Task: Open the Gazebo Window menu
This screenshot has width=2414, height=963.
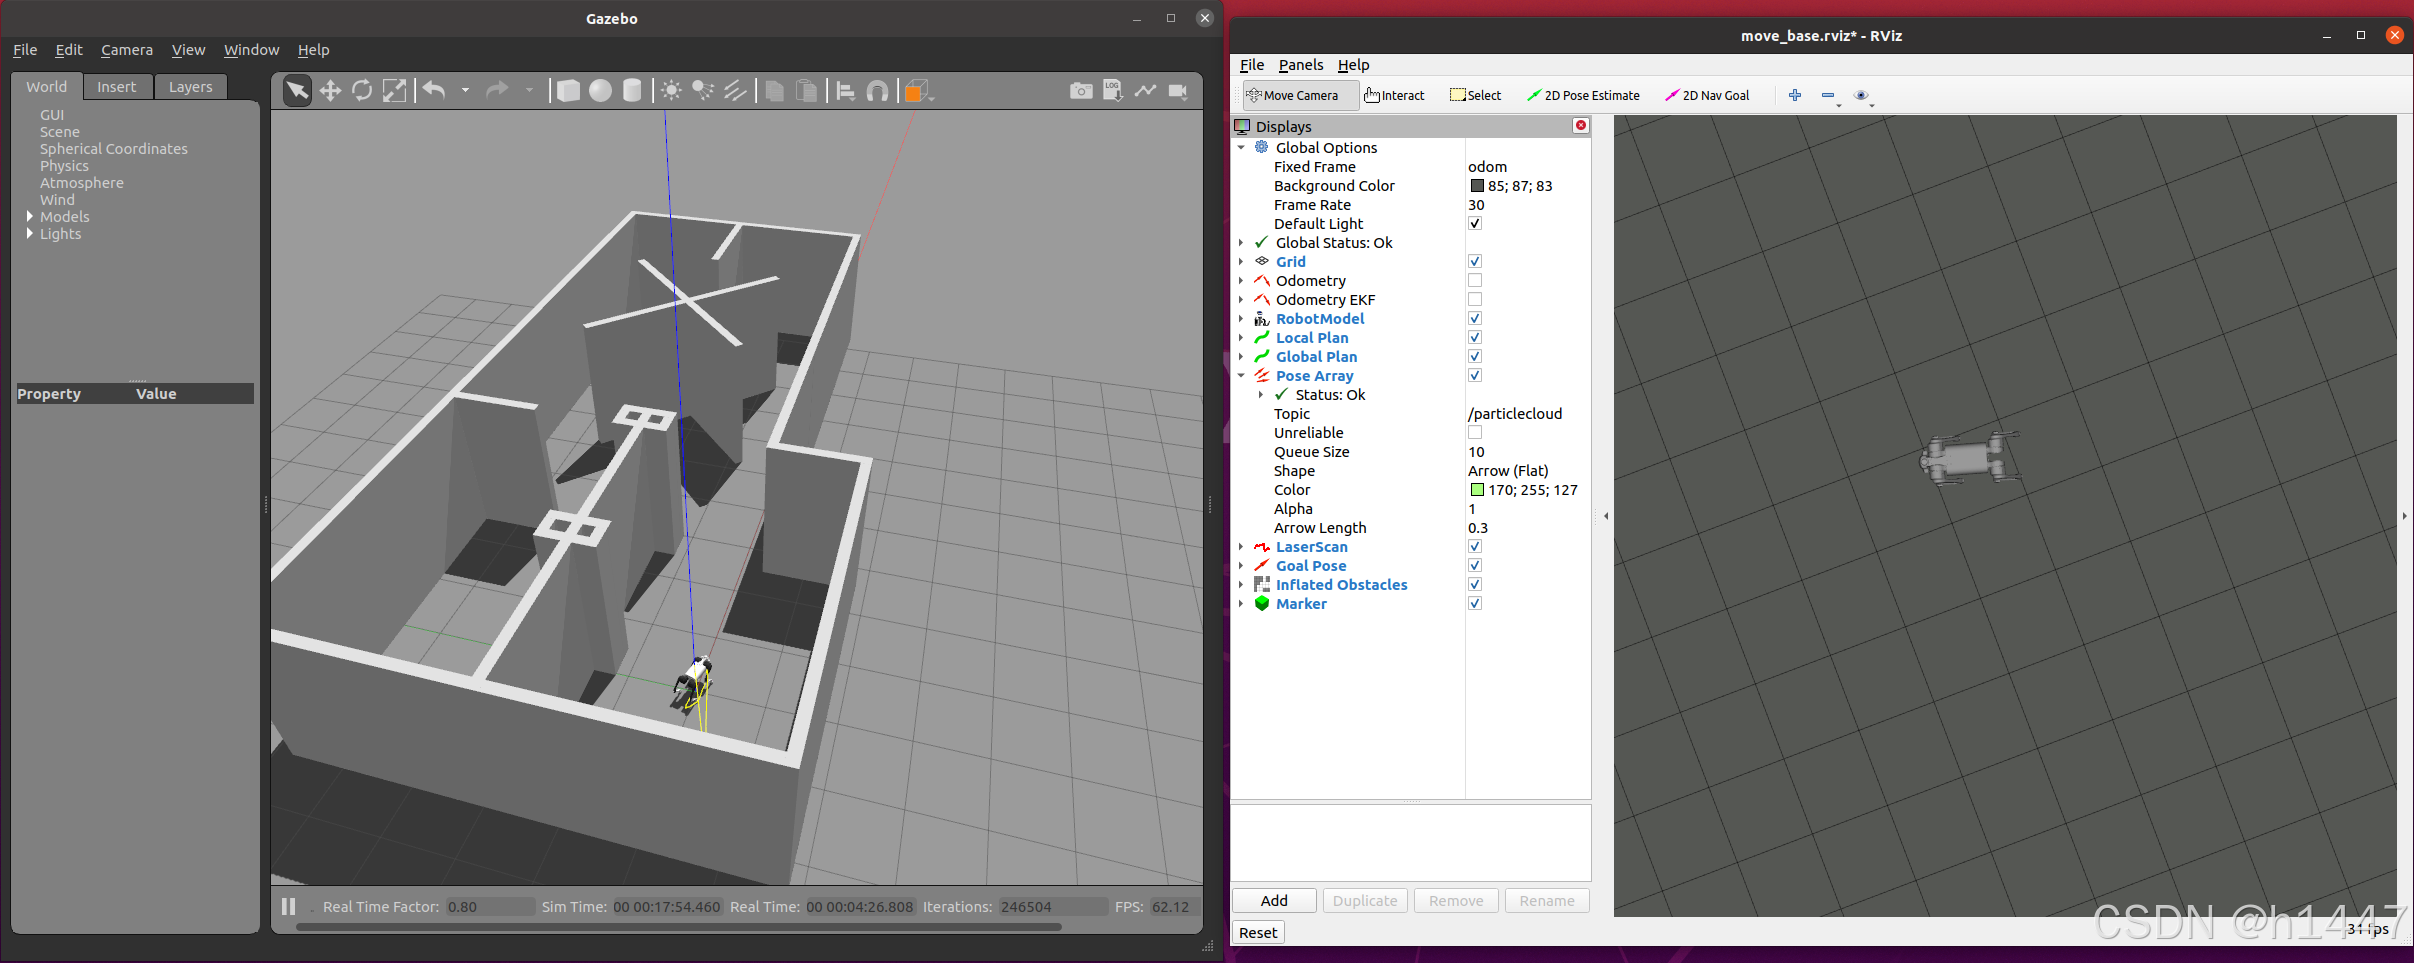Action: click(251, 50)
